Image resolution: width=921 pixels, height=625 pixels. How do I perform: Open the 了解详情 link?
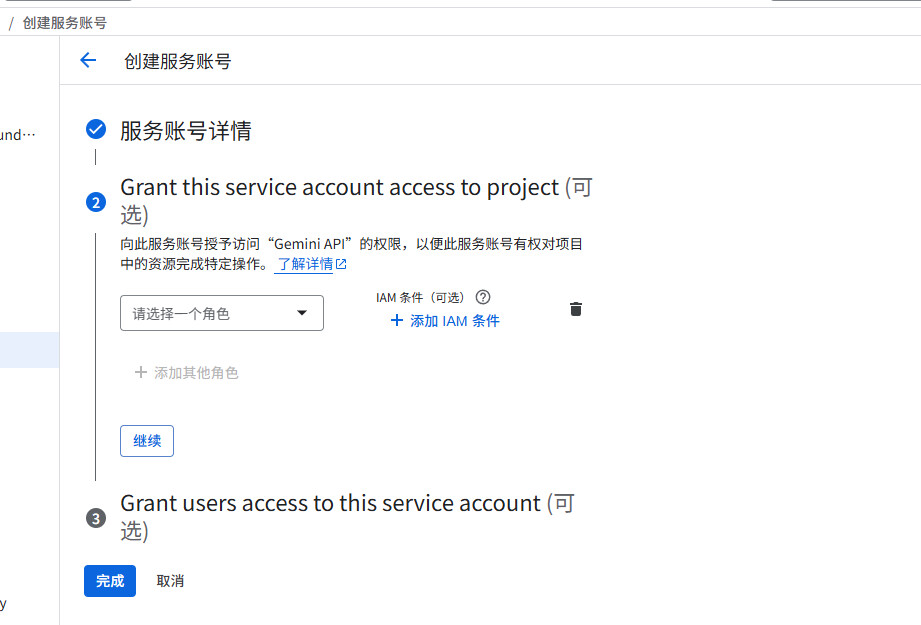(305, 265)
